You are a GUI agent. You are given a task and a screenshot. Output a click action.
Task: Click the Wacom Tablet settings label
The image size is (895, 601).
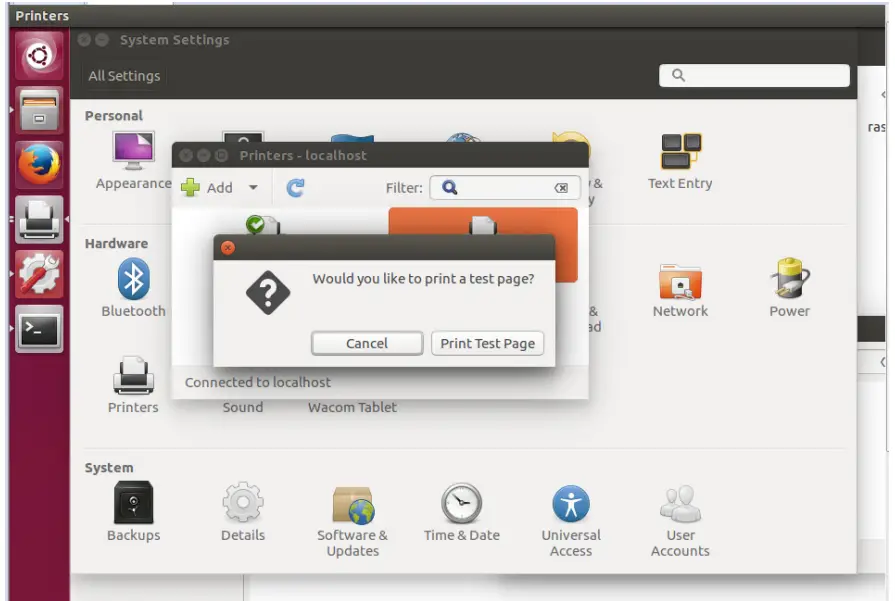coord(352,407)
